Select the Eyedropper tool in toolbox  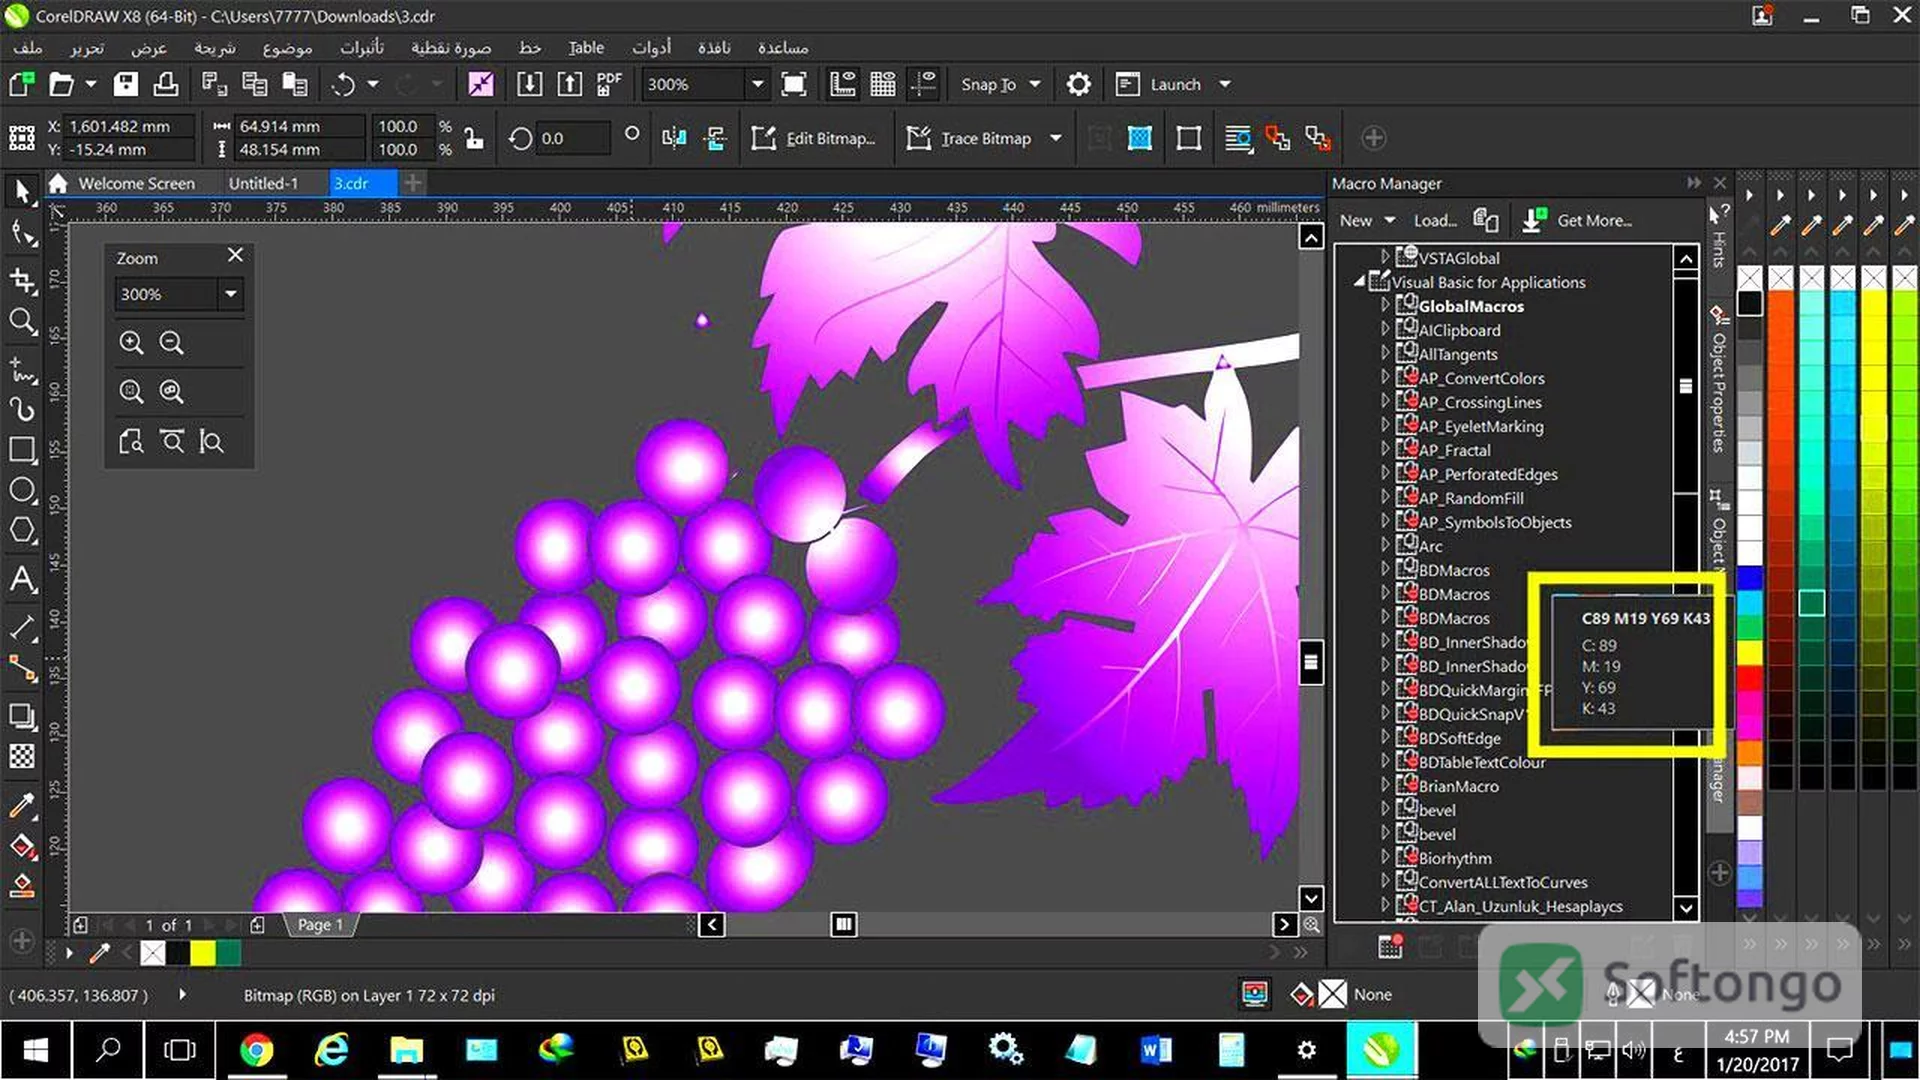[x=22, y=805]
